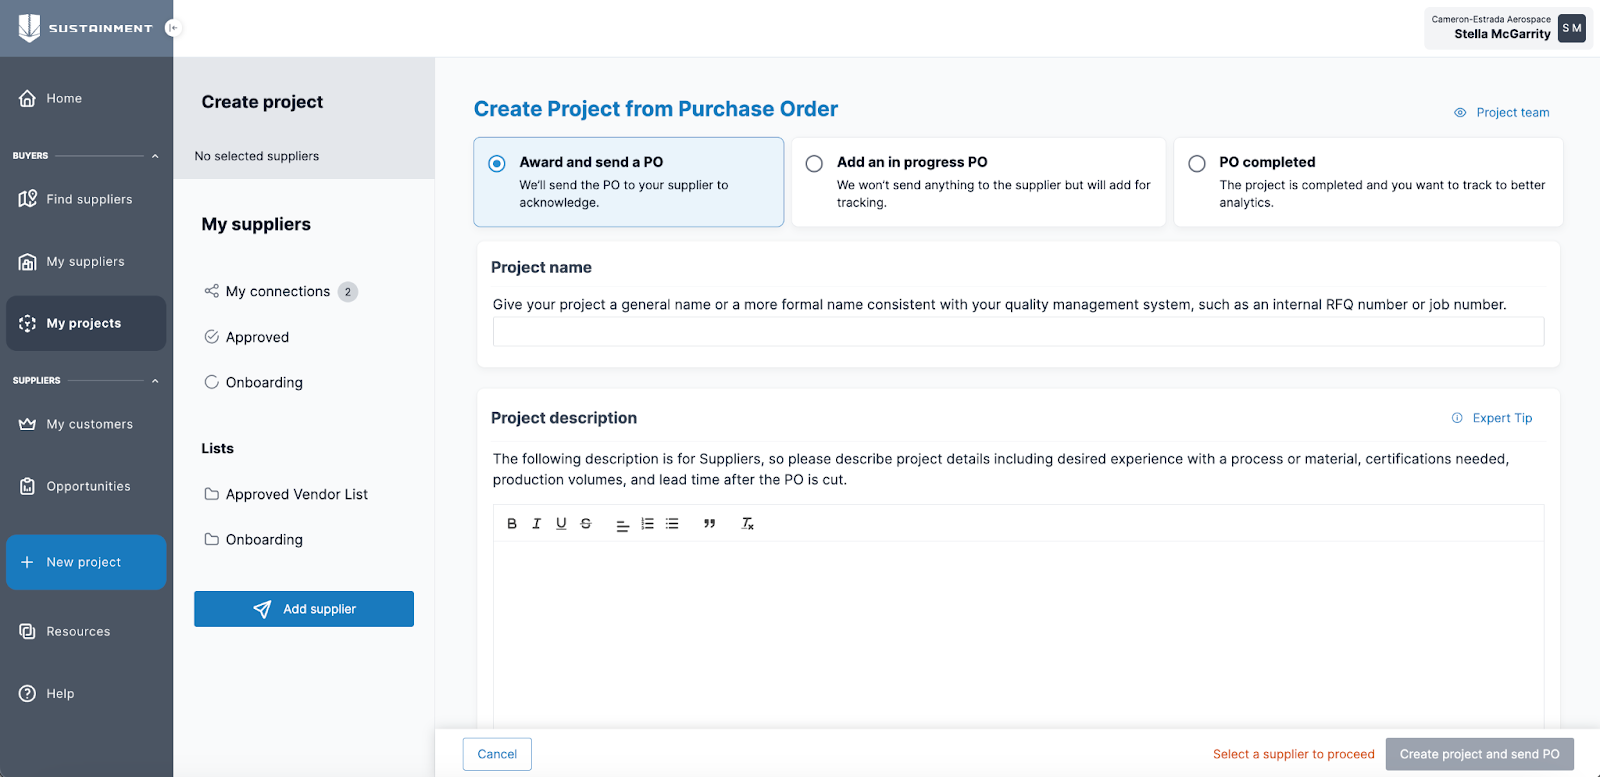Collapse the Buyers sidebar section
Screen dimensions: 1600x777
155,156
